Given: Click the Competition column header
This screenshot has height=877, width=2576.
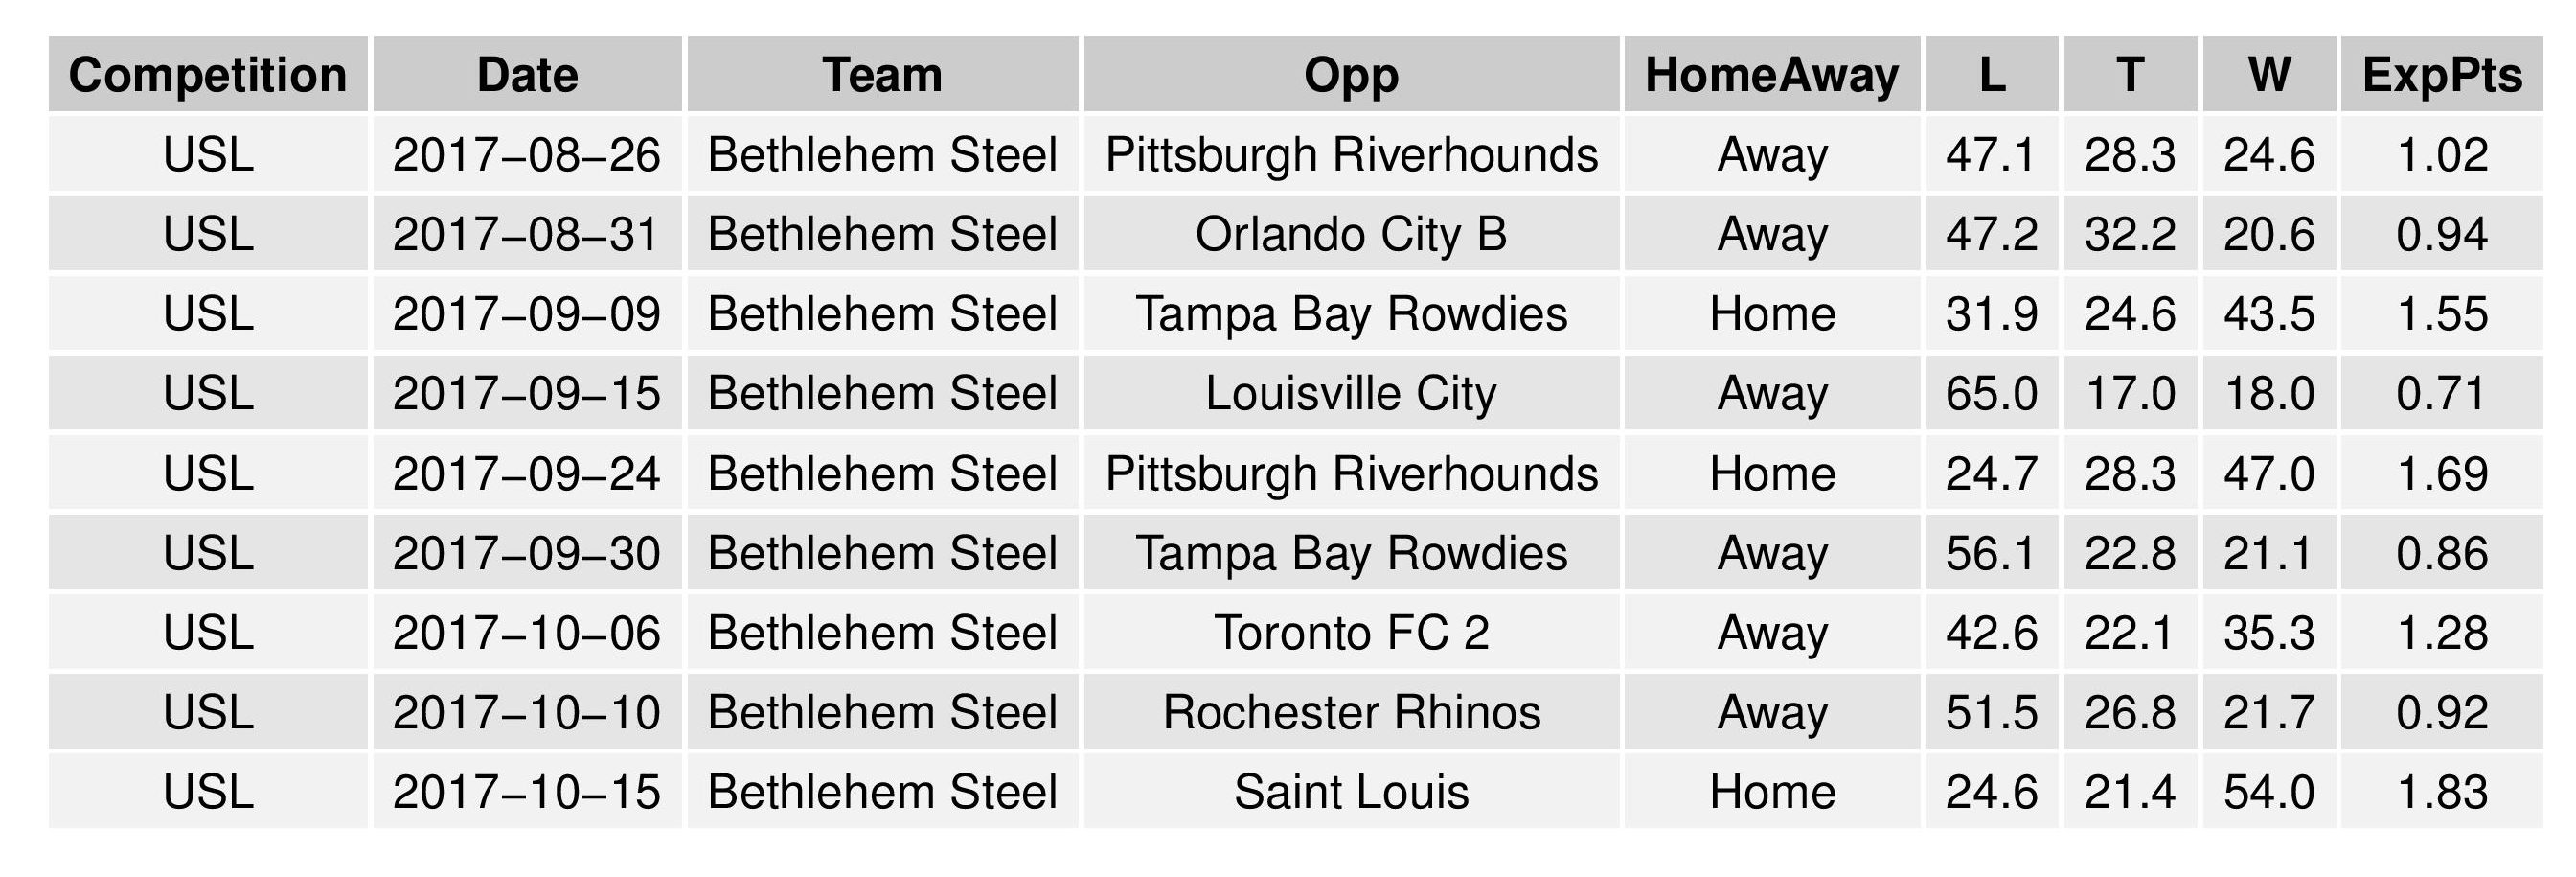Looking at the screenshot, I should (x=208, y=75).
